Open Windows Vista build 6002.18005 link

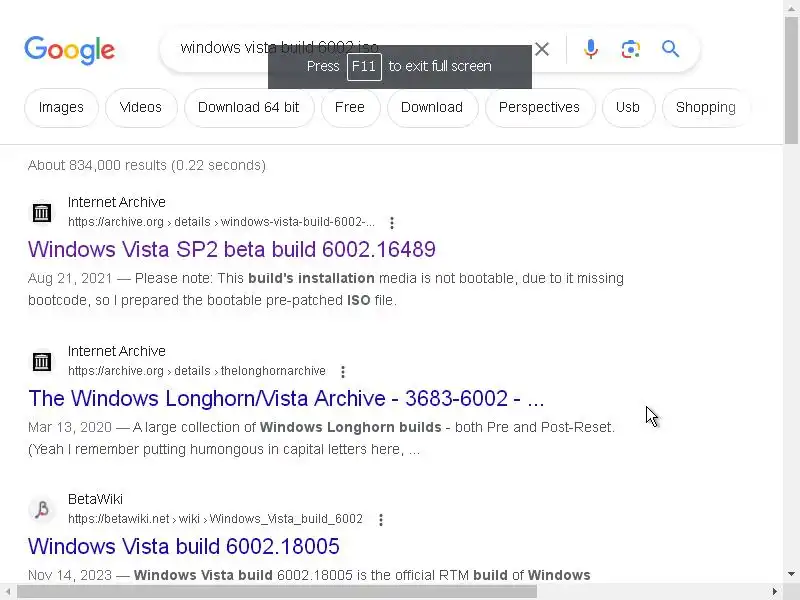coord(184,546)
